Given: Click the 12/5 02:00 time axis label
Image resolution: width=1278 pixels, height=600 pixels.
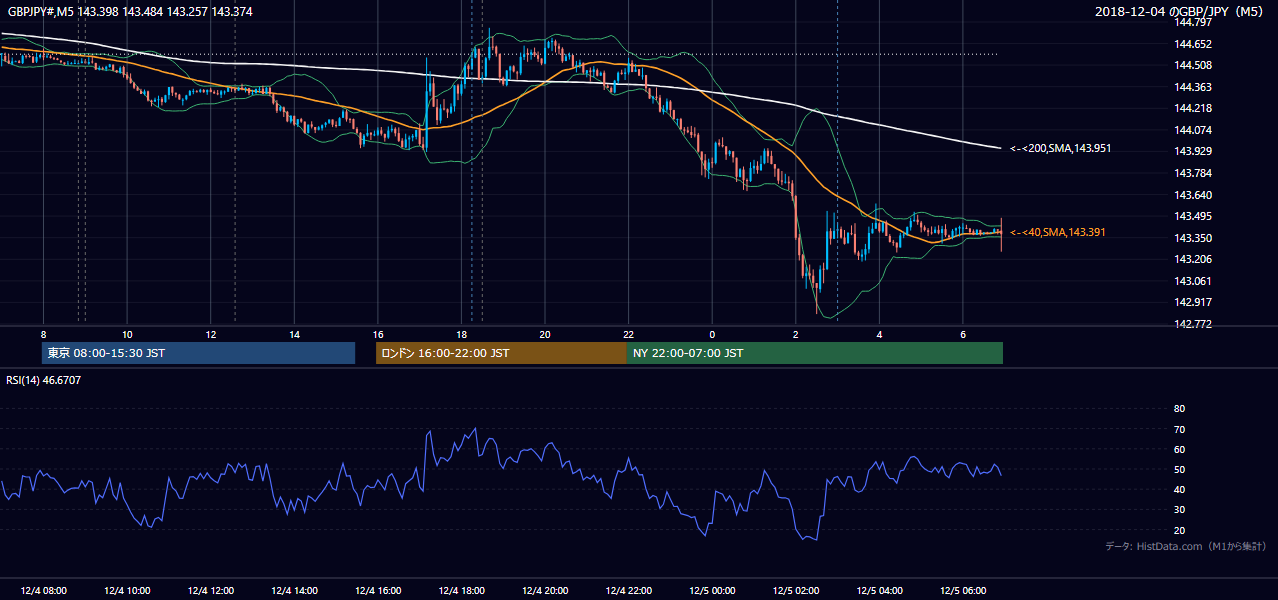Looking at the screenshot, I should pyautogui.click(x=796, y=591).
